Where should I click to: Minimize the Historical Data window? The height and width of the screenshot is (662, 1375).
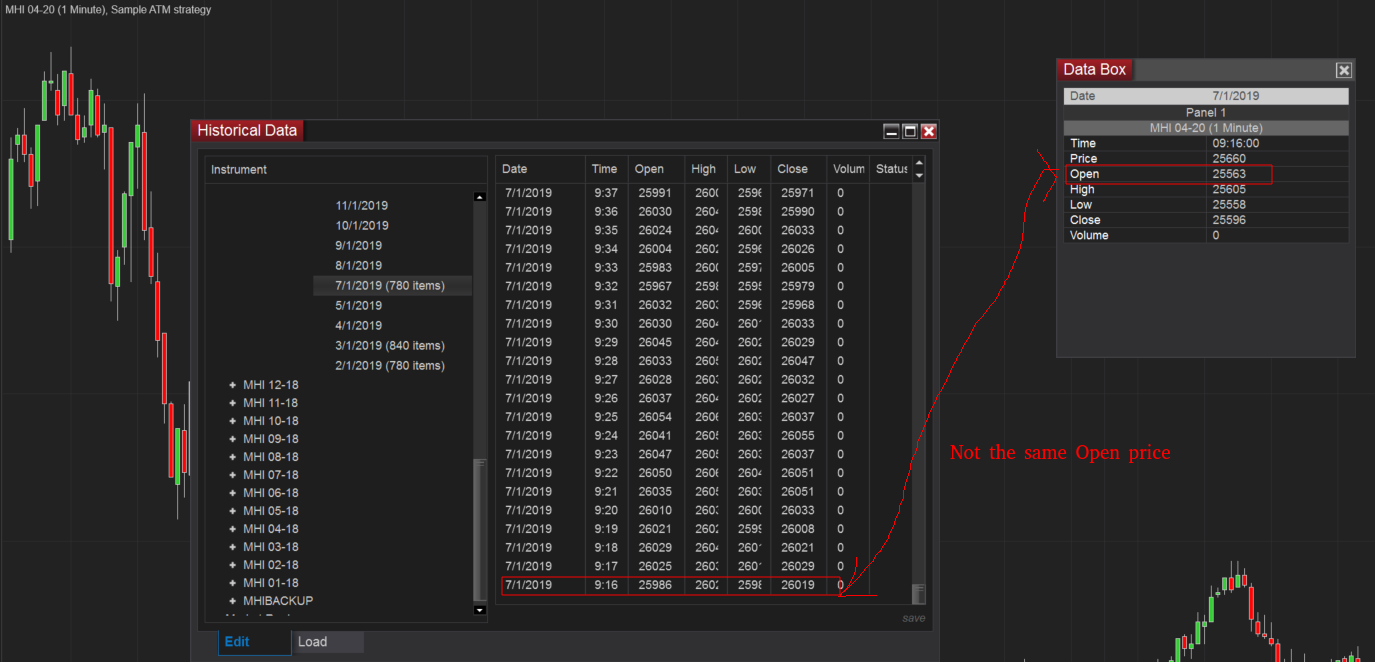891,131
